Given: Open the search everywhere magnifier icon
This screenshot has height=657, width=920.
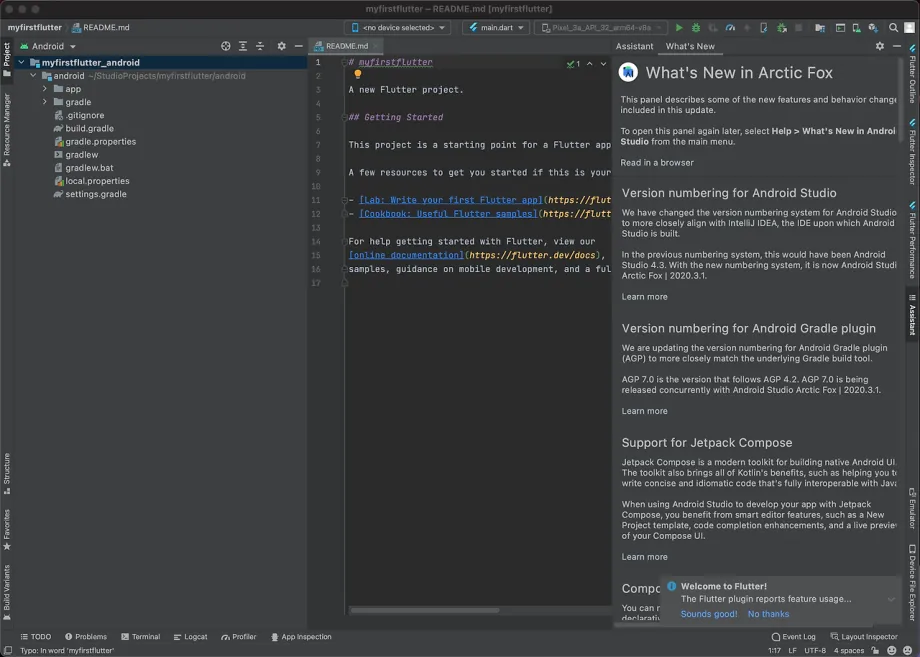Looking at the screenshot, I should tap(893, 28).
